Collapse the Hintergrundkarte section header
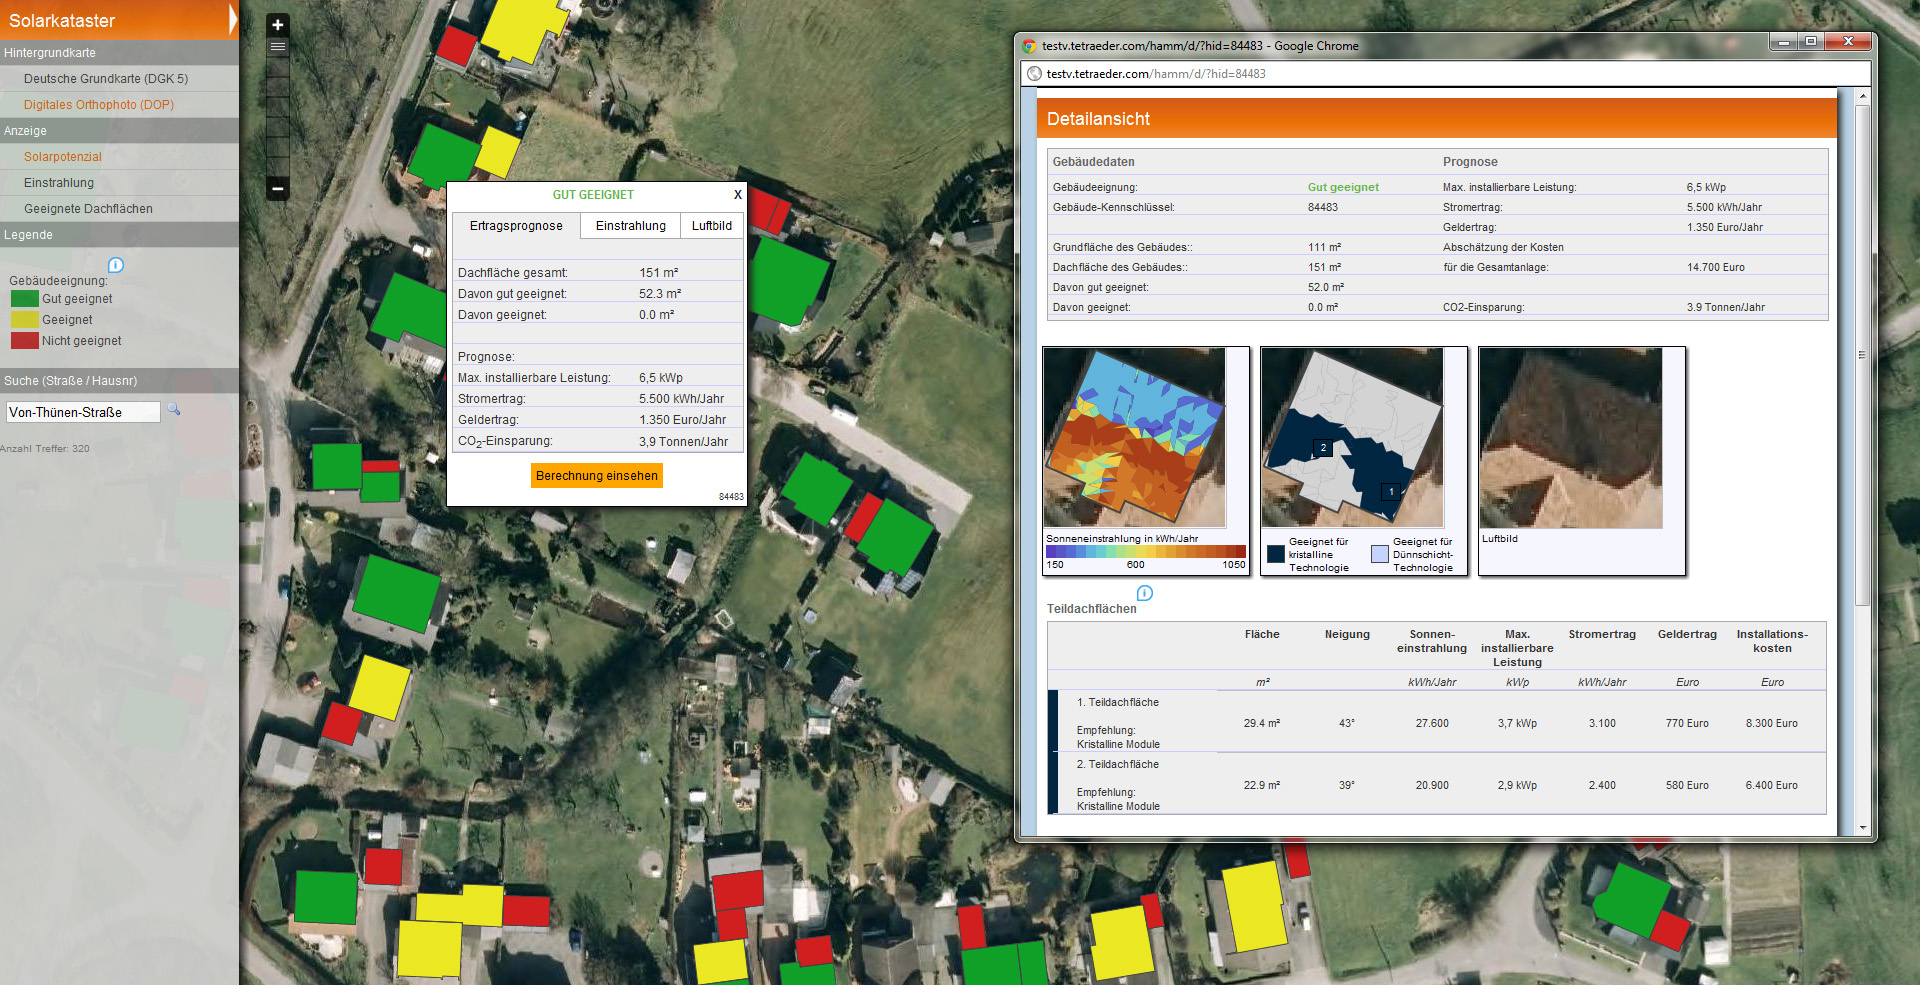Screen dimensions: 1920x985 tap(50, 53)
